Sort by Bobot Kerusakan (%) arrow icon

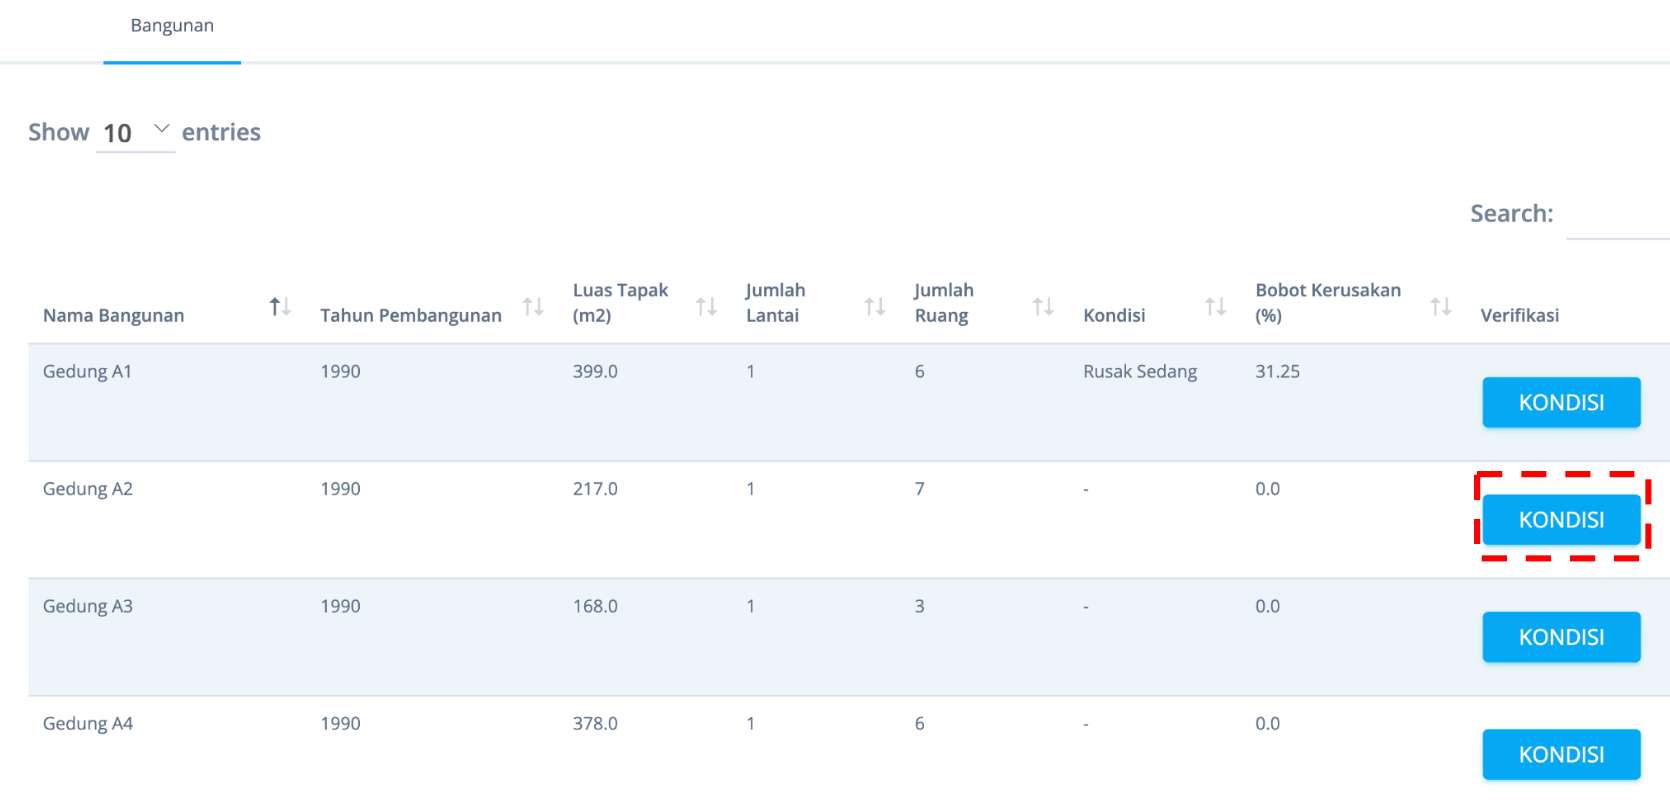click(1440, 306)
